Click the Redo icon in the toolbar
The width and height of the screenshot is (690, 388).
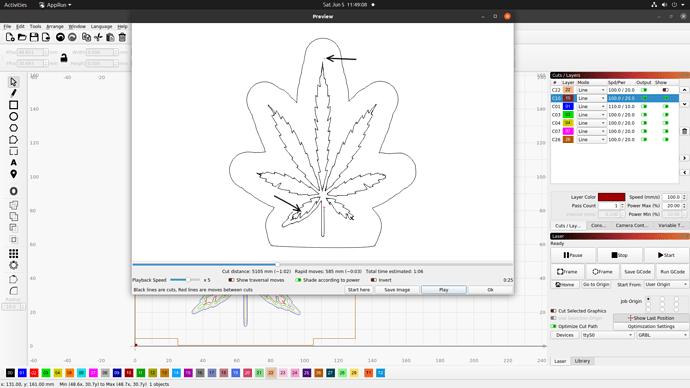72,37
